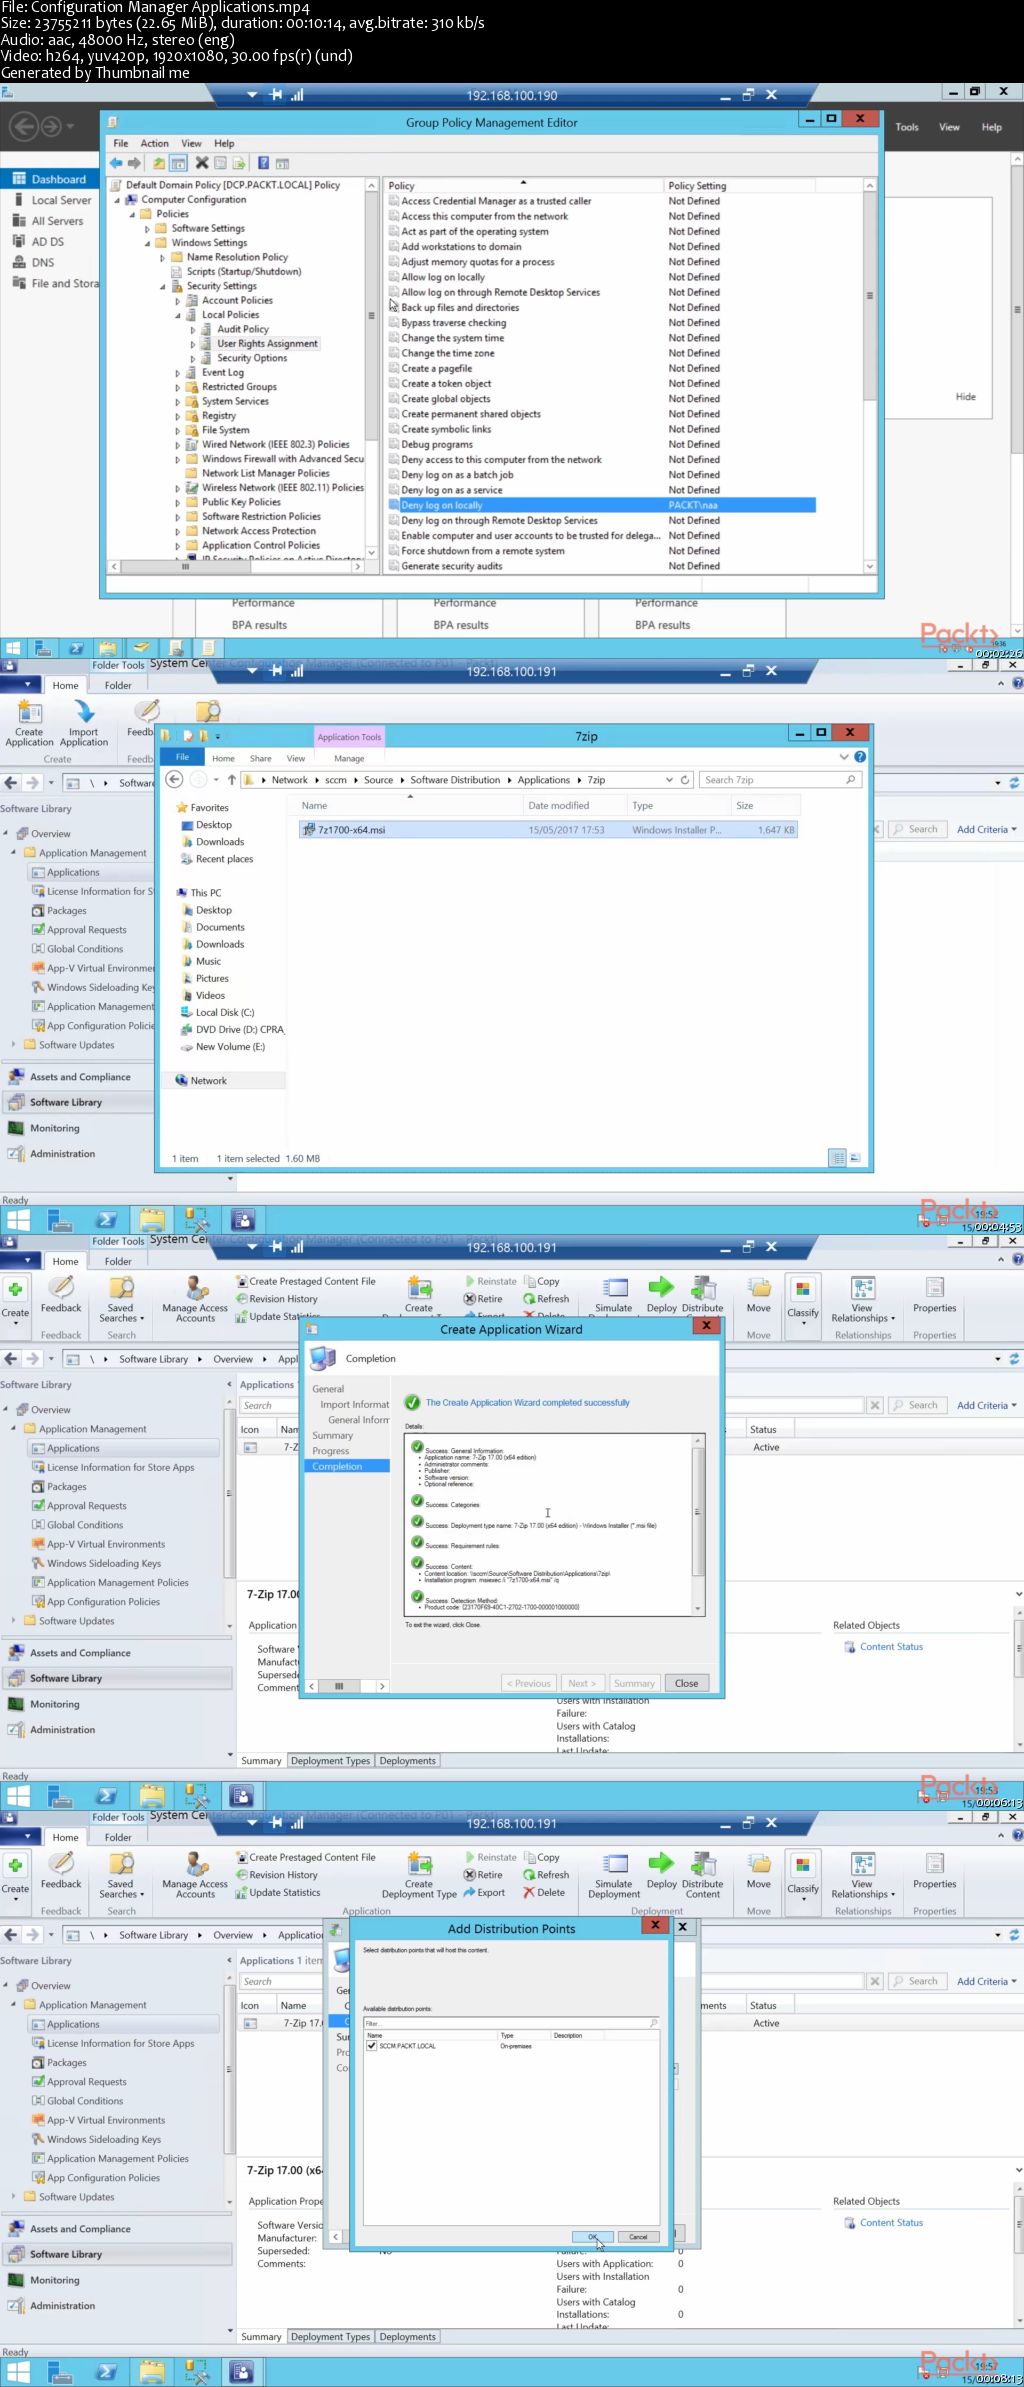Click Up one level icon in Group Policy editor

pos(159,163)
